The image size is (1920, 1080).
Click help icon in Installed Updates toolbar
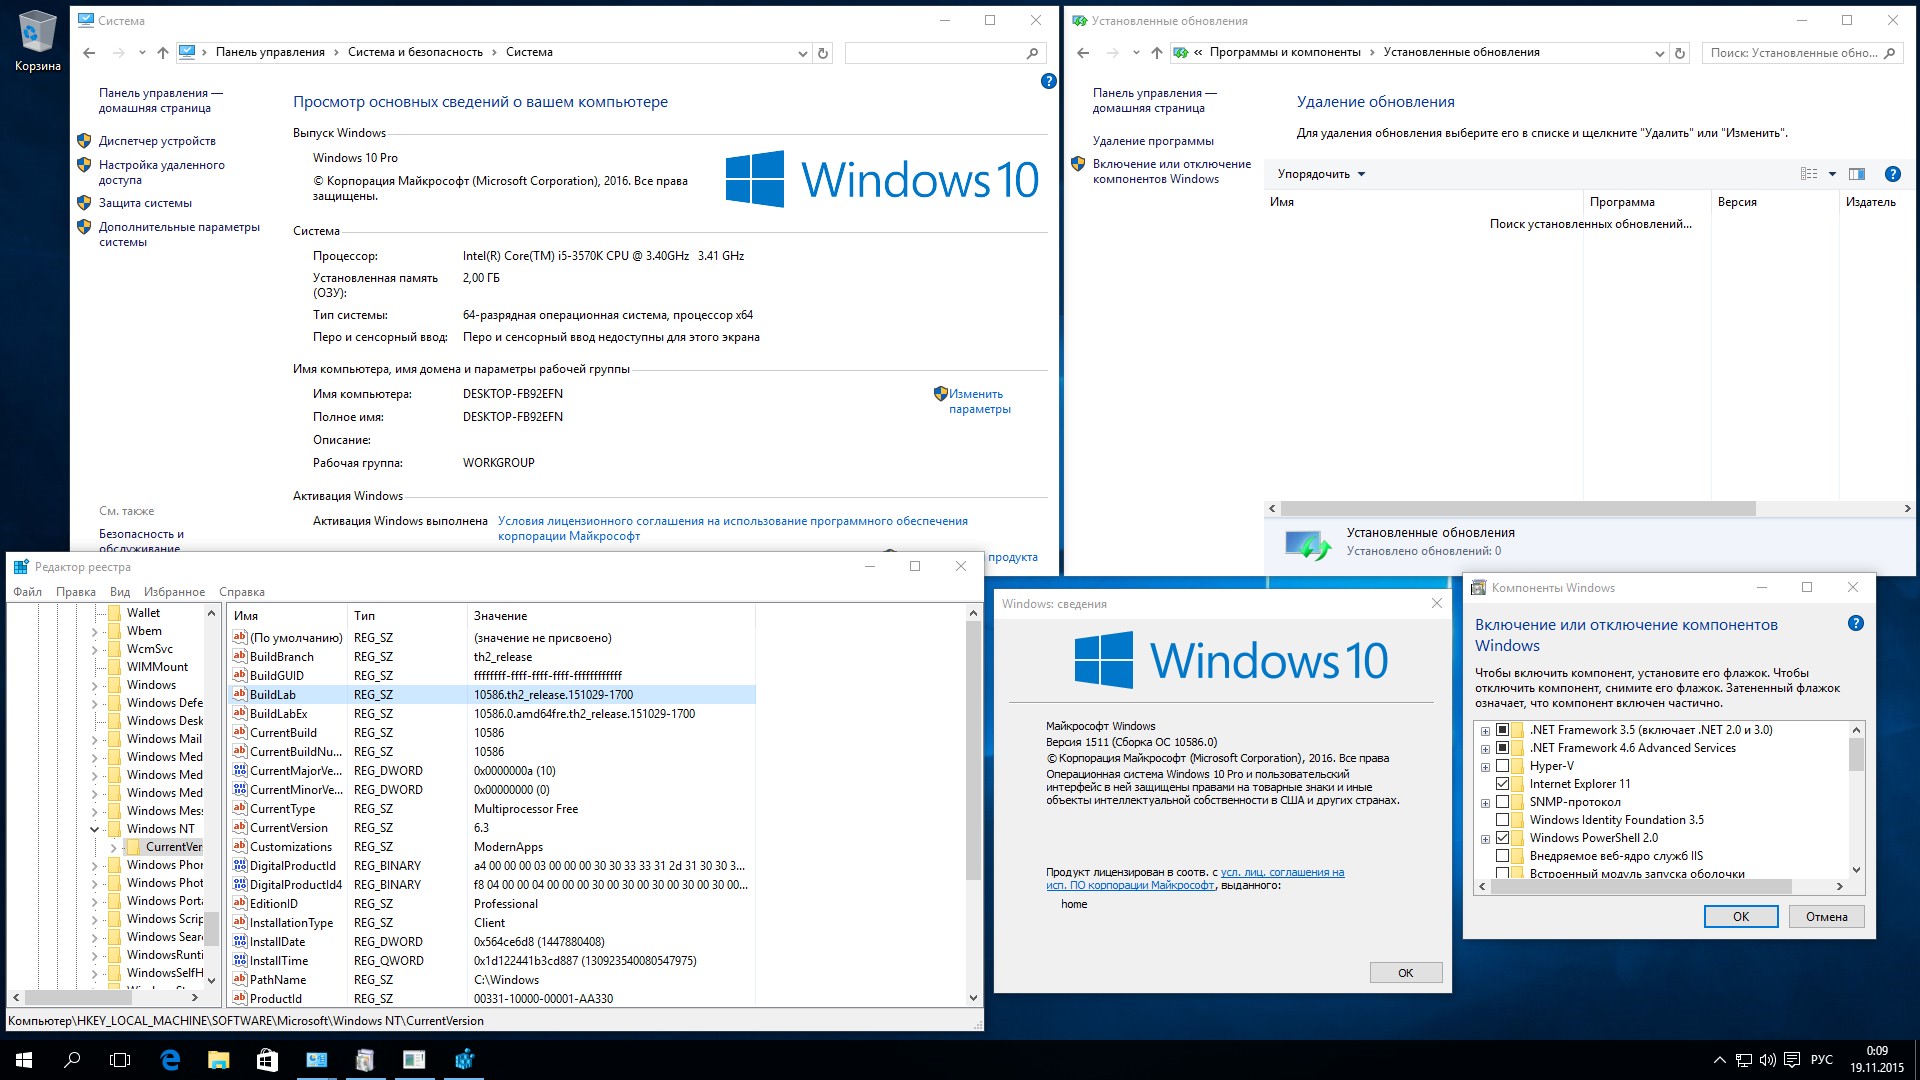[1892, 174]
